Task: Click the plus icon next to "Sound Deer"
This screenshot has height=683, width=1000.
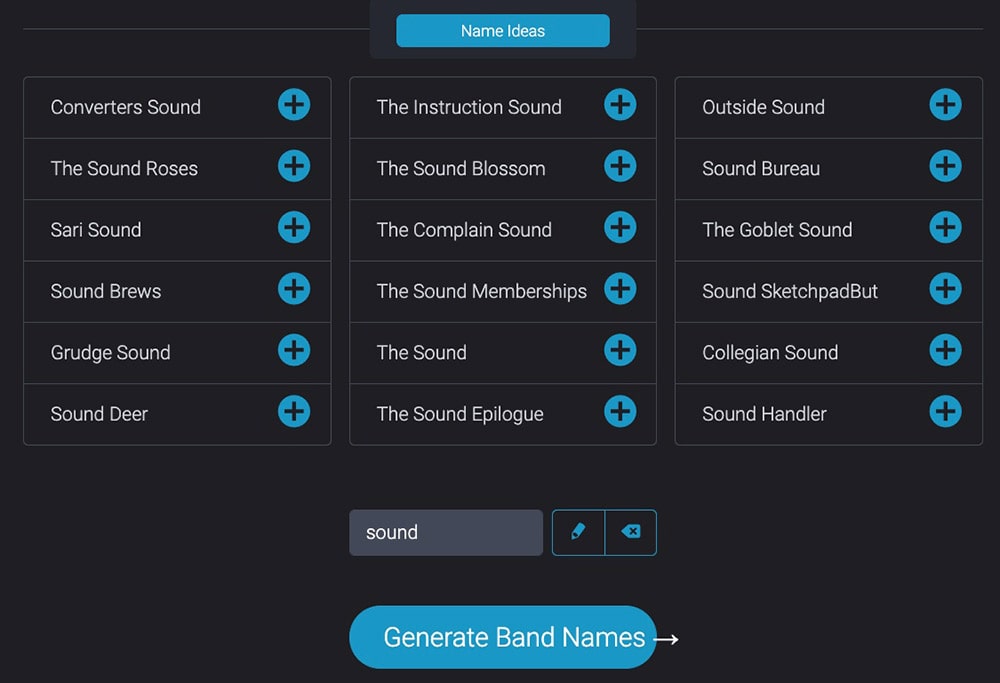Action: [294, 411]
